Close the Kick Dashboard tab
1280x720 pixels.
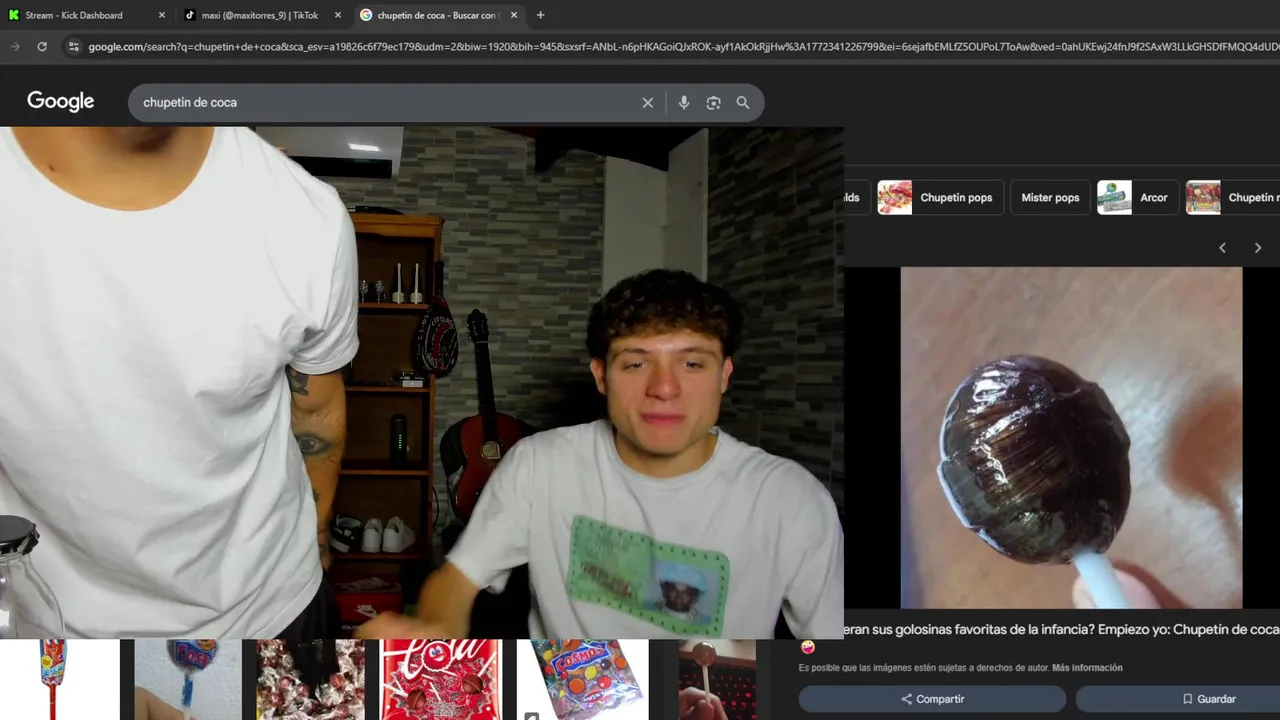162,15
